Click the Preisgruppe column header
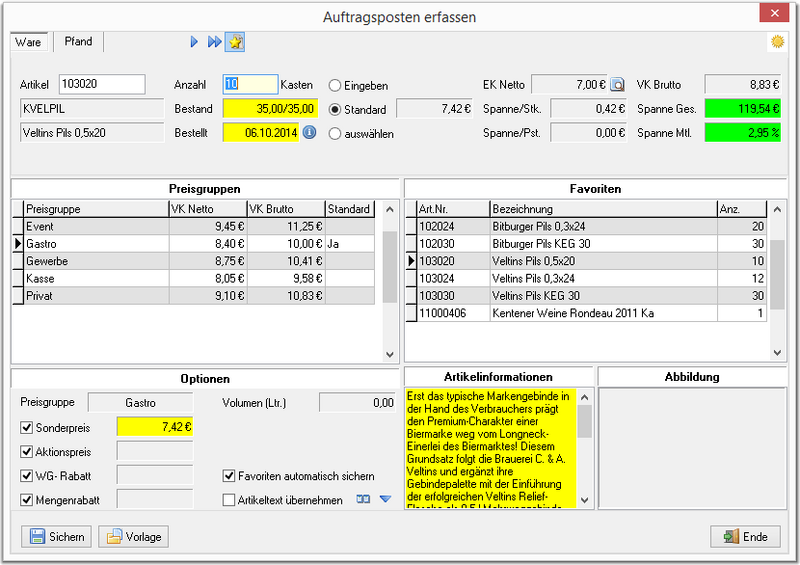This screenshot has width=800, height=565. 96,209
